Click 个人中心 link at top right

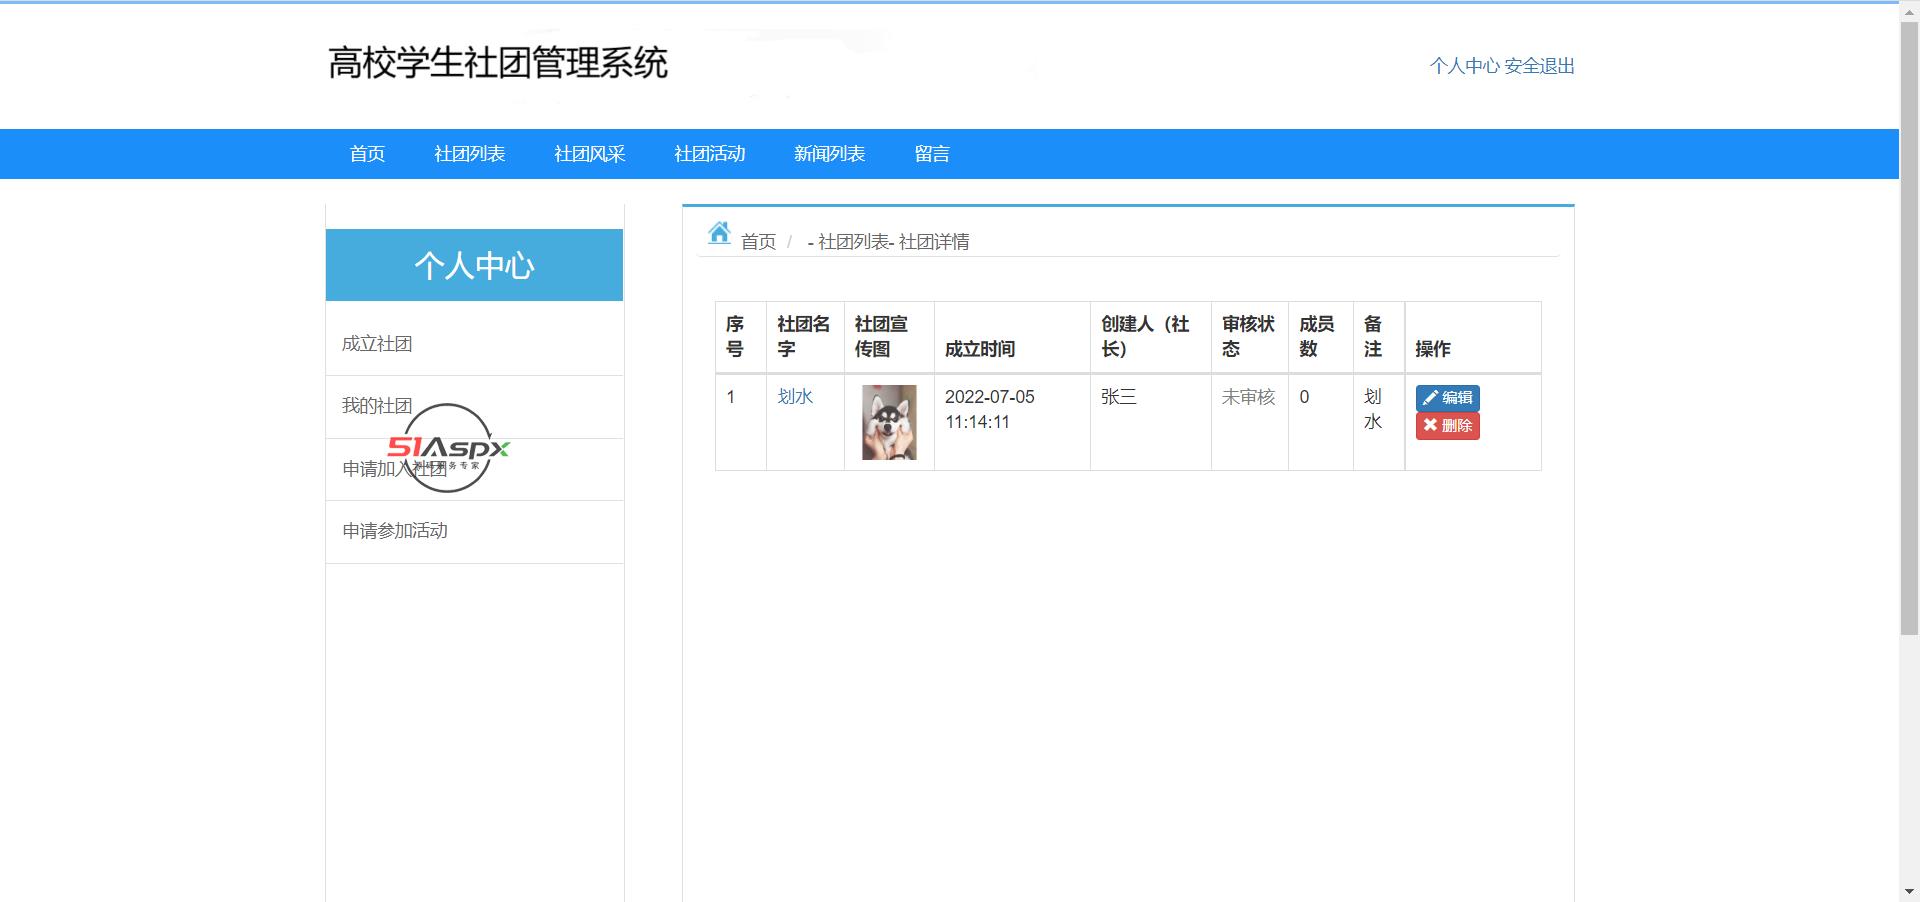coord(1464,66)
